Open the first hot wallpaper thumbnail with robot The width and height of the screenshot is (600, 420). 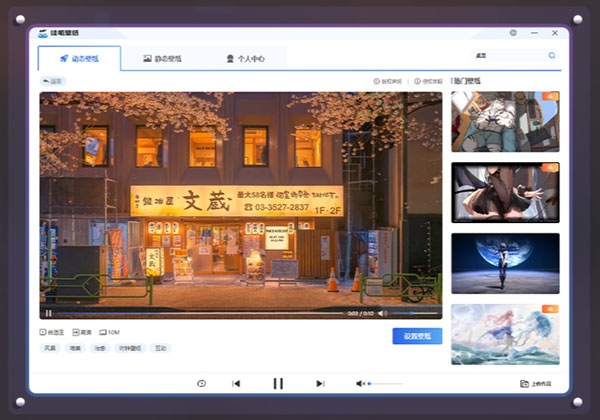coord(505,122)
